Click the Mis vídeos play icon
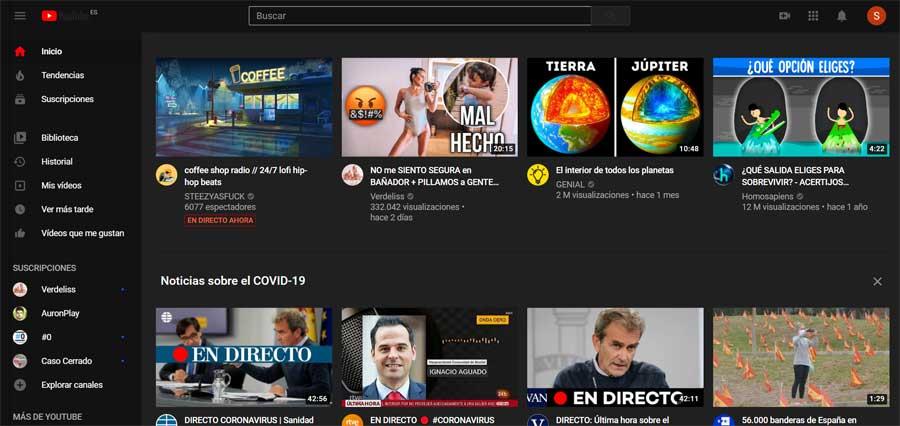The width and height of the screenshot is (900, 426). tap(20, 185)
